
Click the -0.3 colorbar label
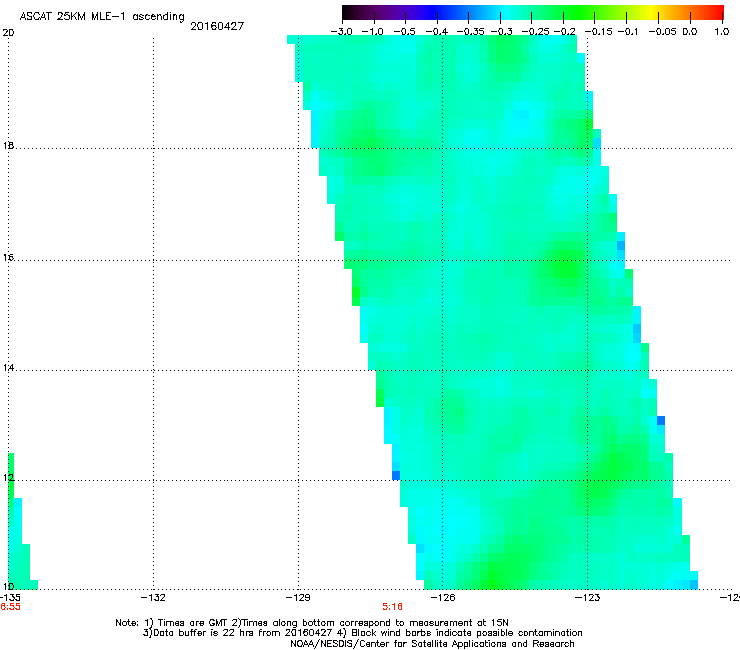[501, 32]
